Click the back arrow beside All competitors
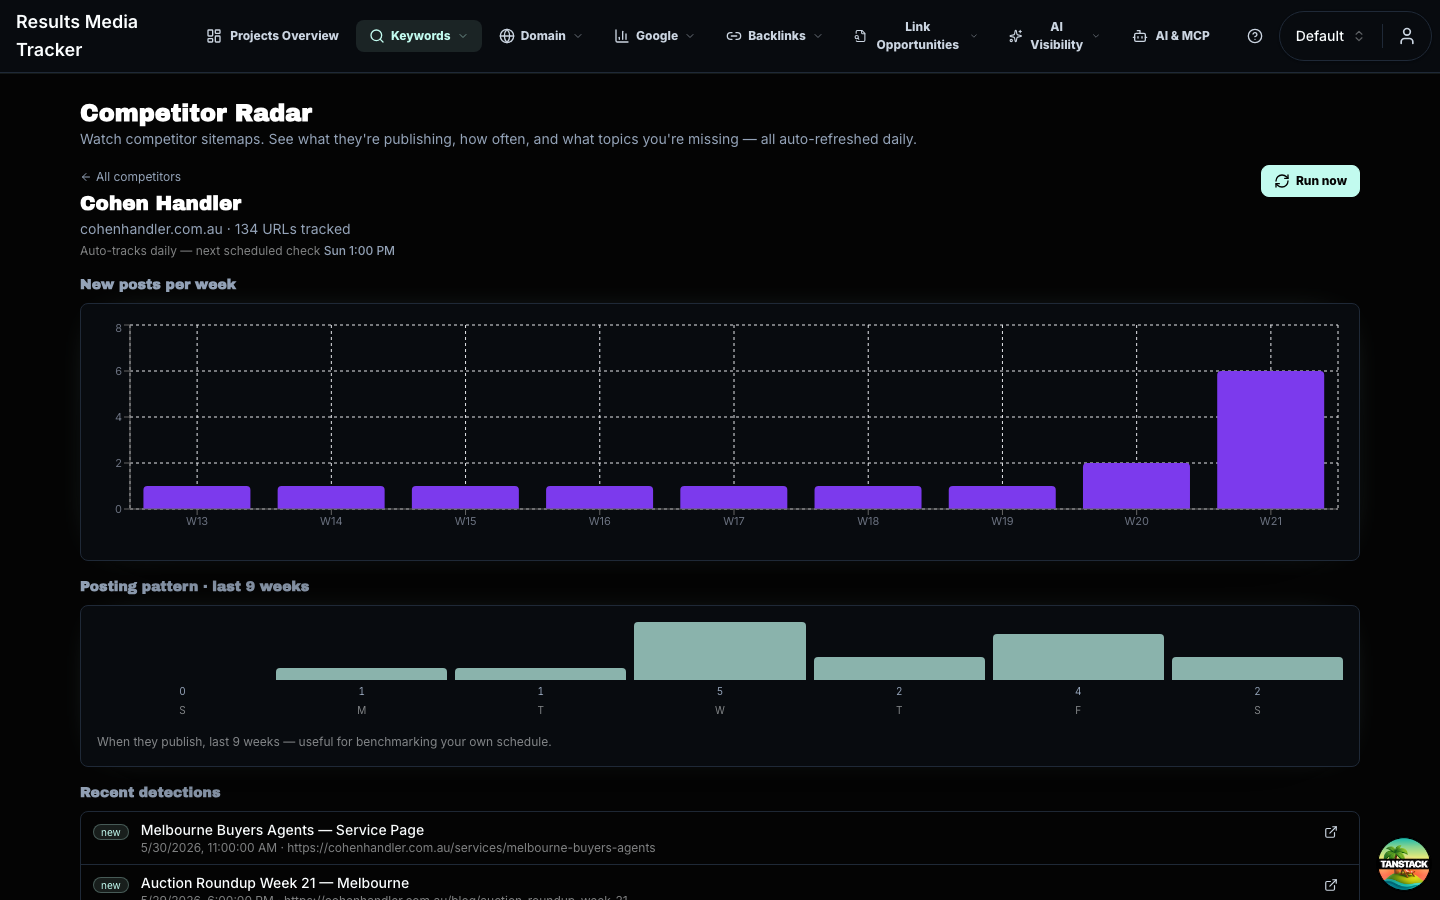This screenshot has height=900, width=1440. 86,177
